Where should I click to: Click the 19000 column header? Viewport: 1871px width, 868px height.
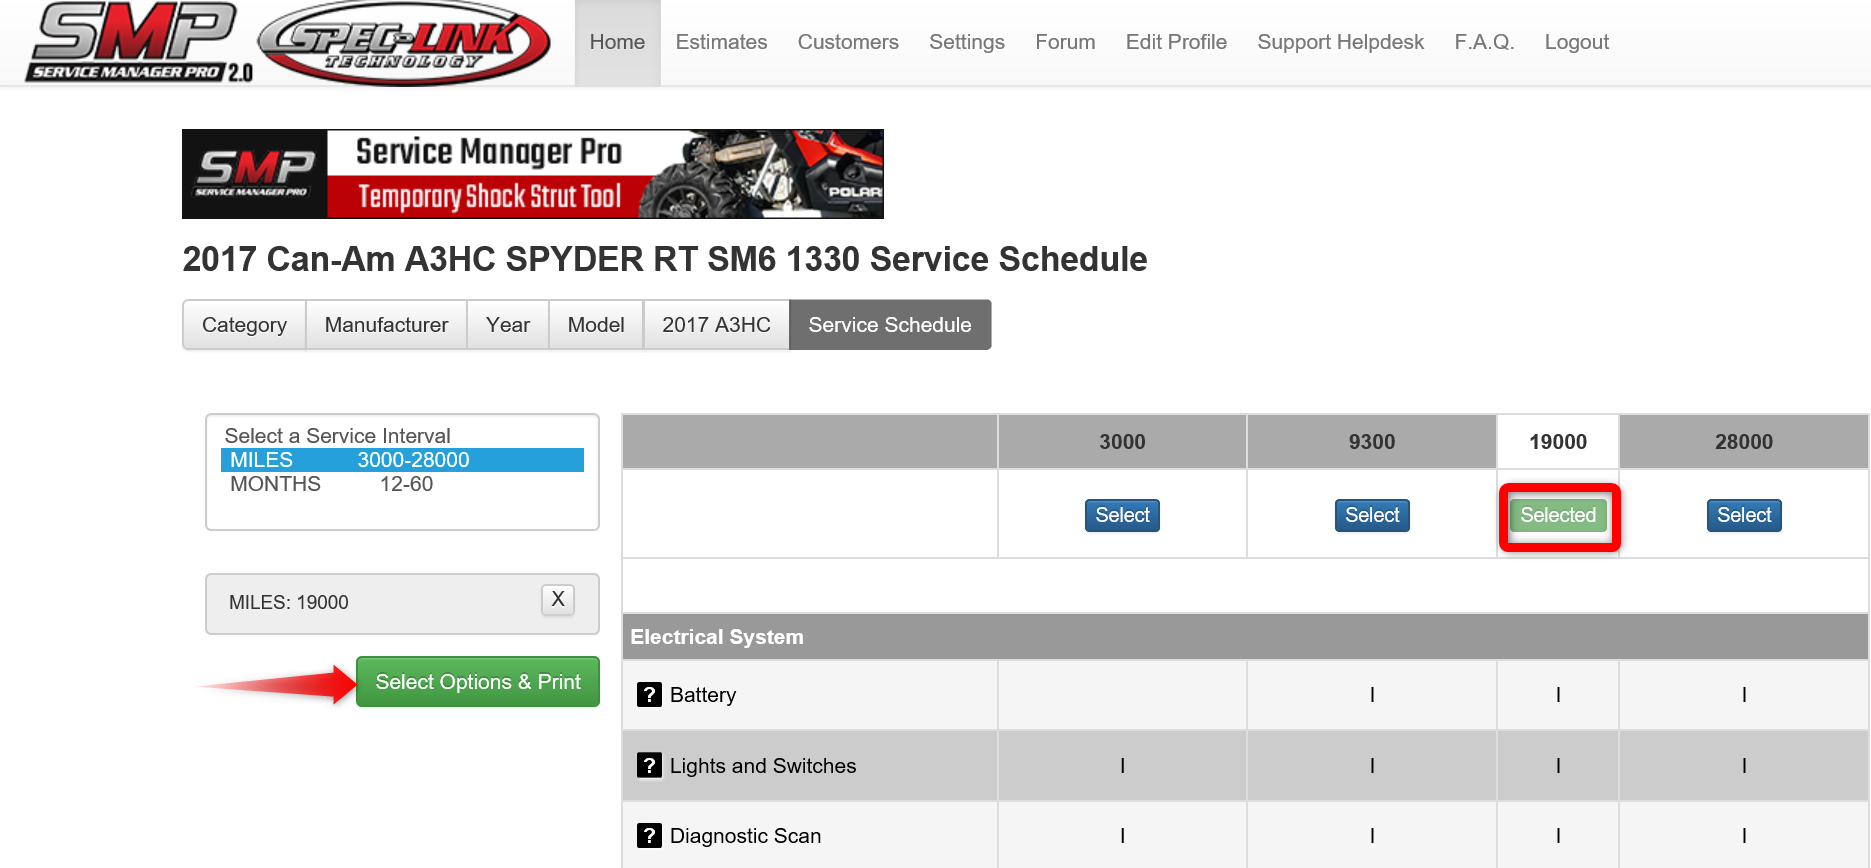pyautogui.click(x=1558, y=442)
